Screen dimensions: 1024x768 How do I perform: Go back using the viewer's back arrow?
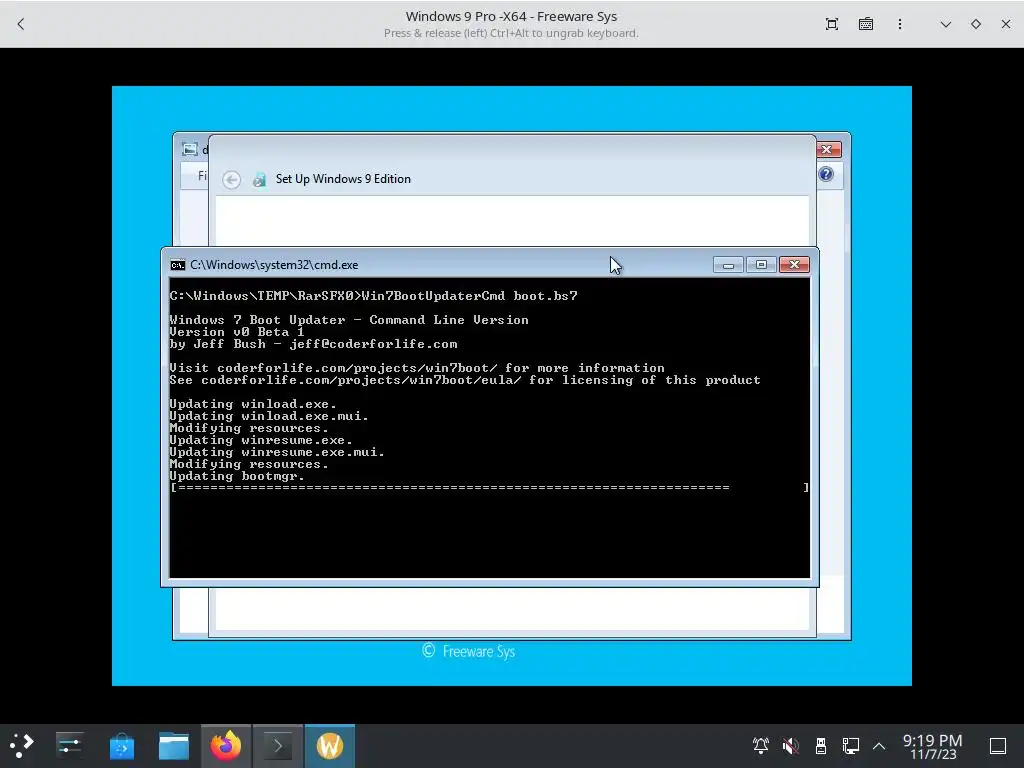click(x=21, y=24)
